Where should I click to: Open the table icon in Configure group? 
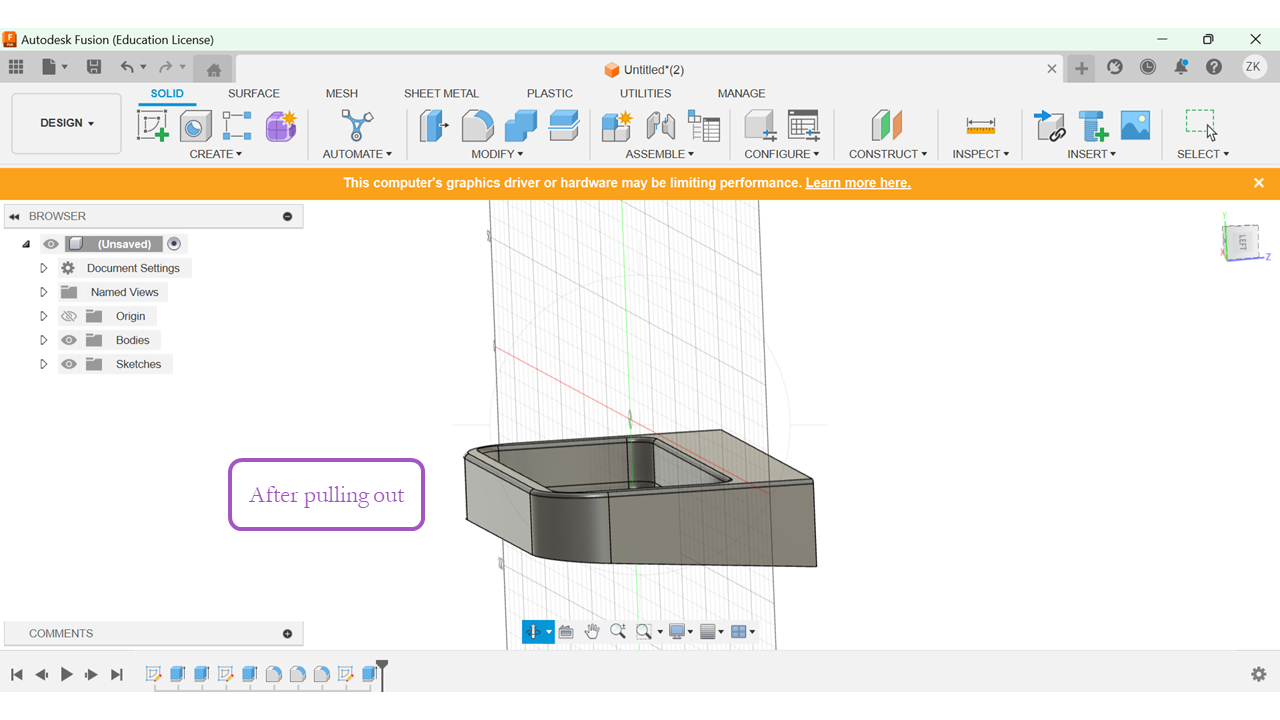point(804,126)
